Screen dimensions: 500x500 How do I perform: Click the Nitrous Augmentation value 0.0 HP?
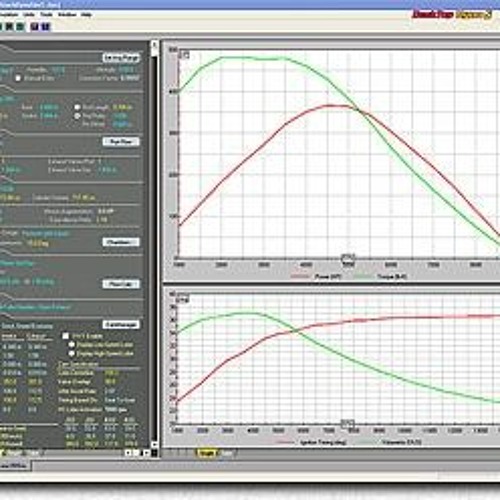tap(106, 211)
